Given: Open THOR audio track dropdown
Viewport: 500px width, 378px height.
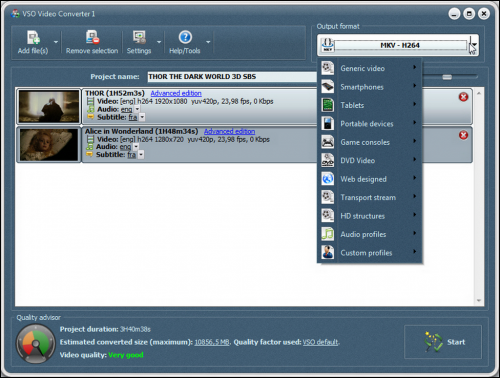Looking at the screenshot, I should pos(137,109).
